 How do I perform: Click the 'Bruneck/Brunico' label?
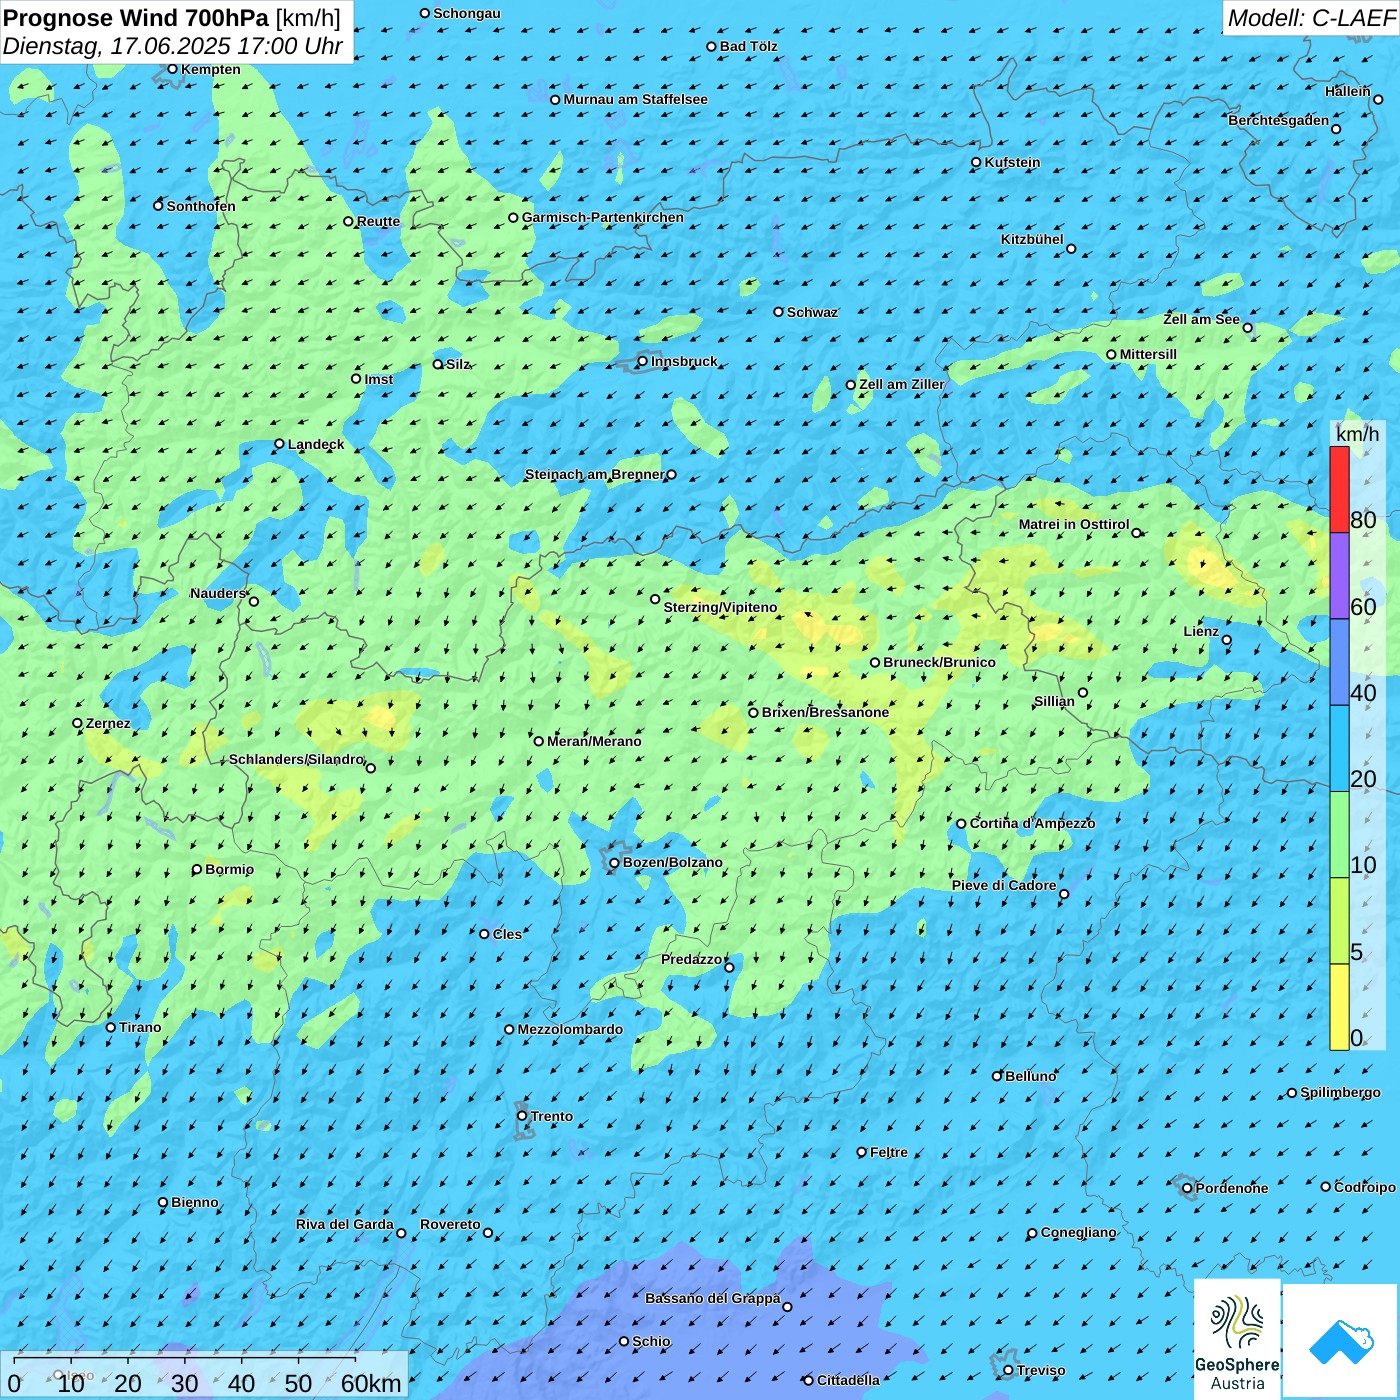(939, 662)
